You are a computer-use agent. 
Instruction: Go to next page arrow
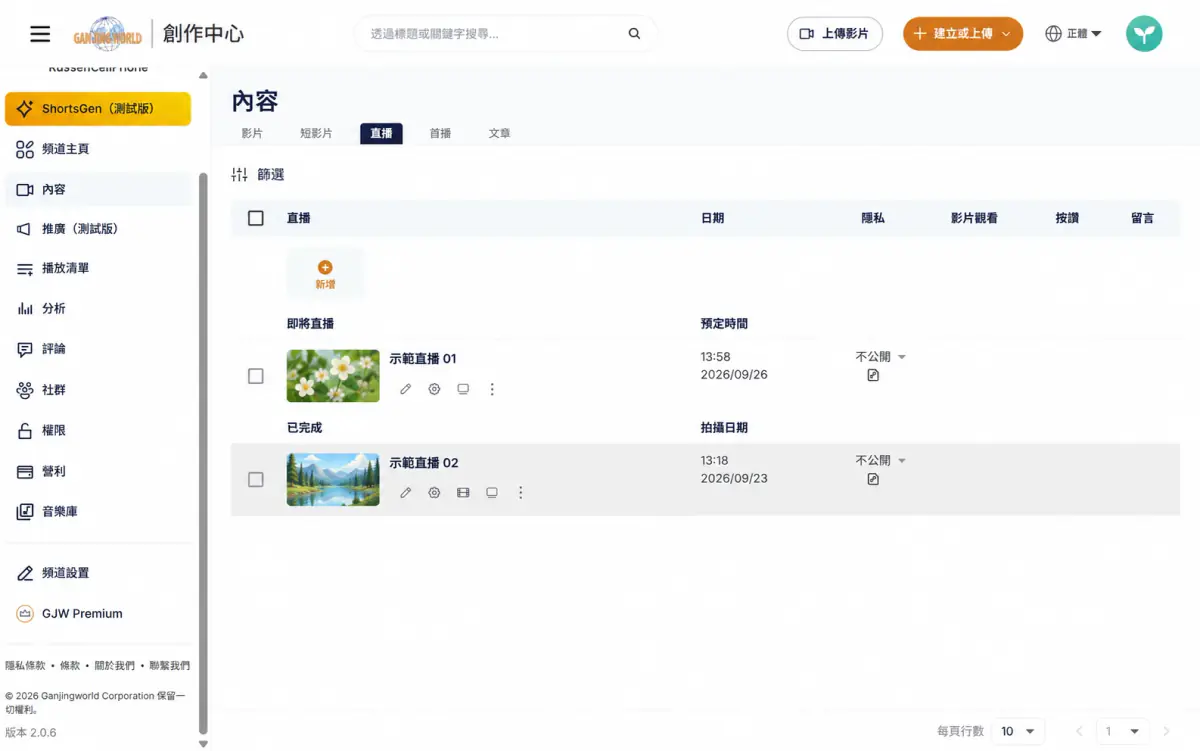coord(1166,731)
